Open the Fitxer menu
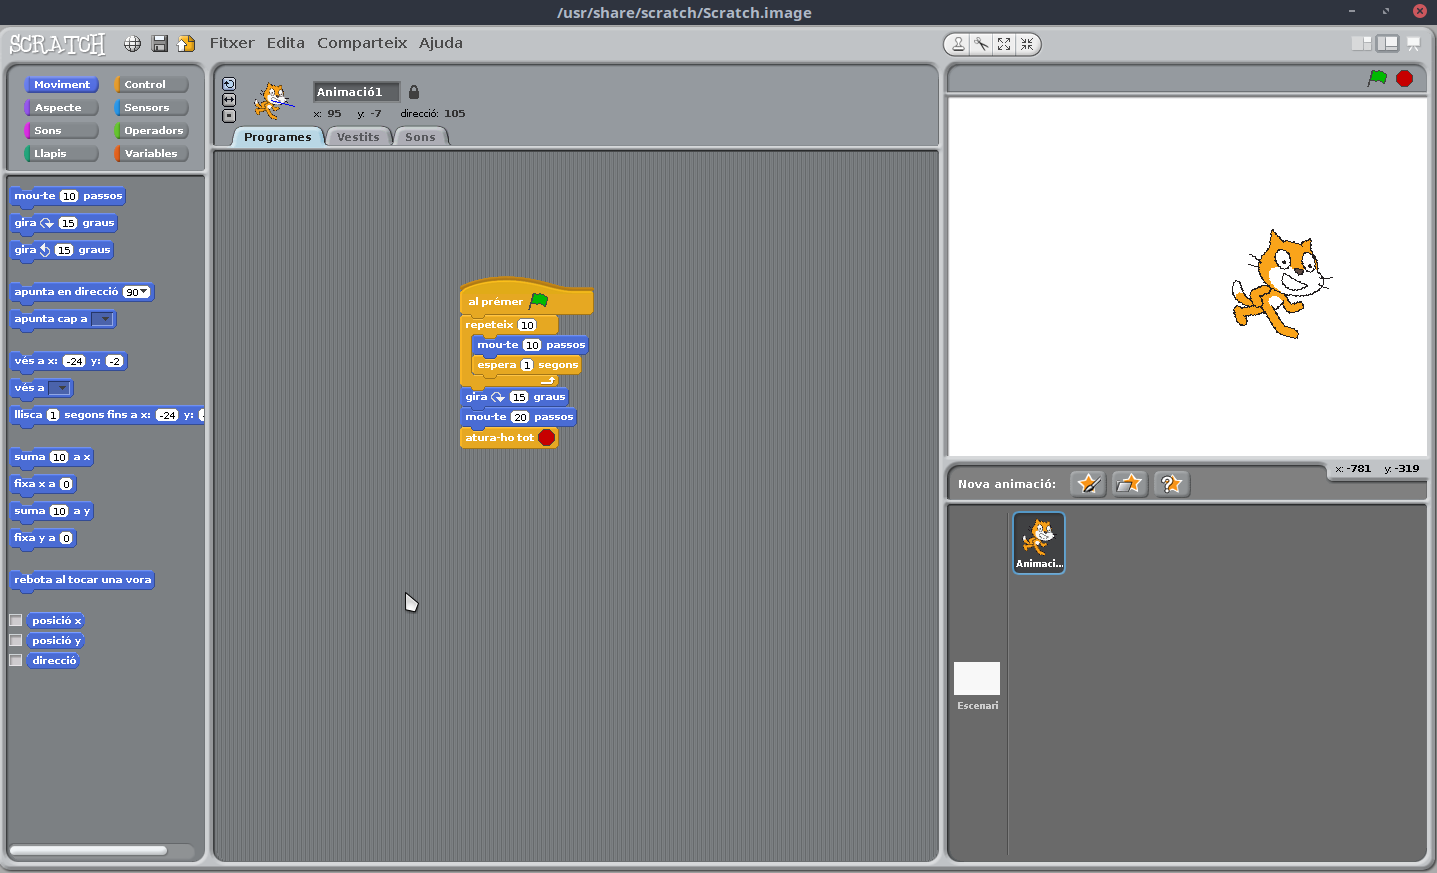This screenshot has height=873, width=1437. [231, 43]
